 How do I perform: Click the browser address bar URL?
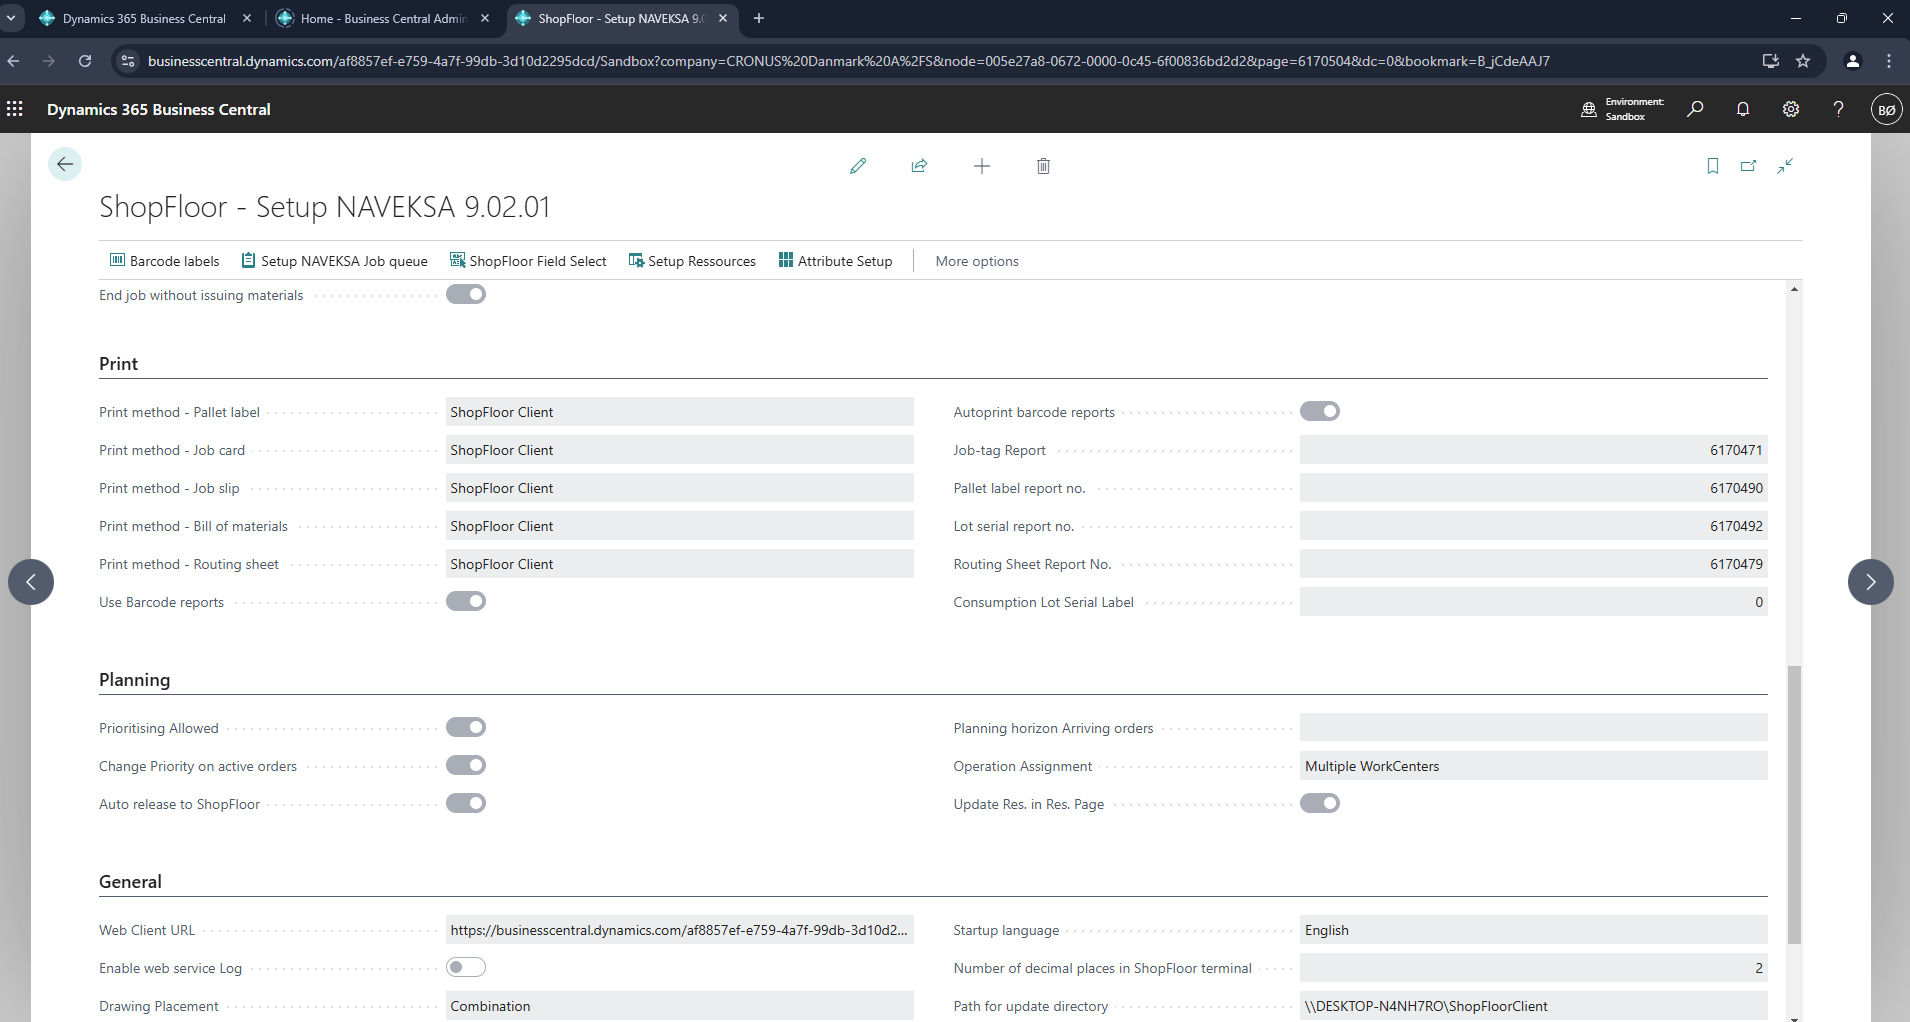[849, 61]
